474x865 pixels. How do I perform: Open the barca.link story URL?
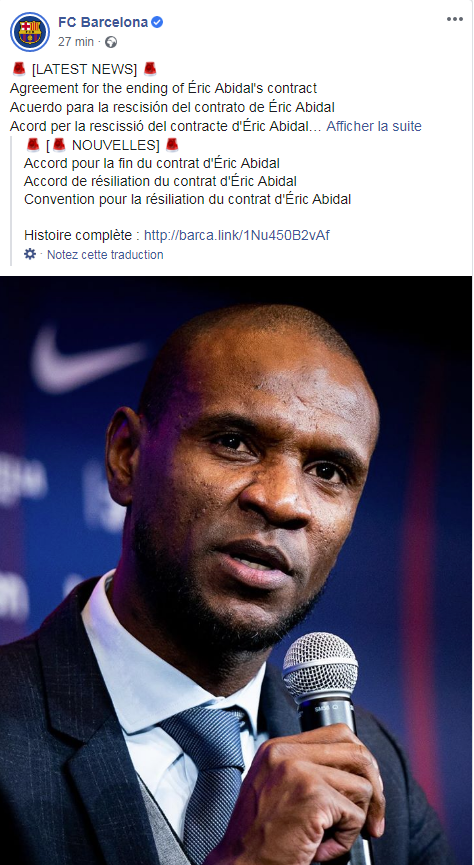[237, 236]
